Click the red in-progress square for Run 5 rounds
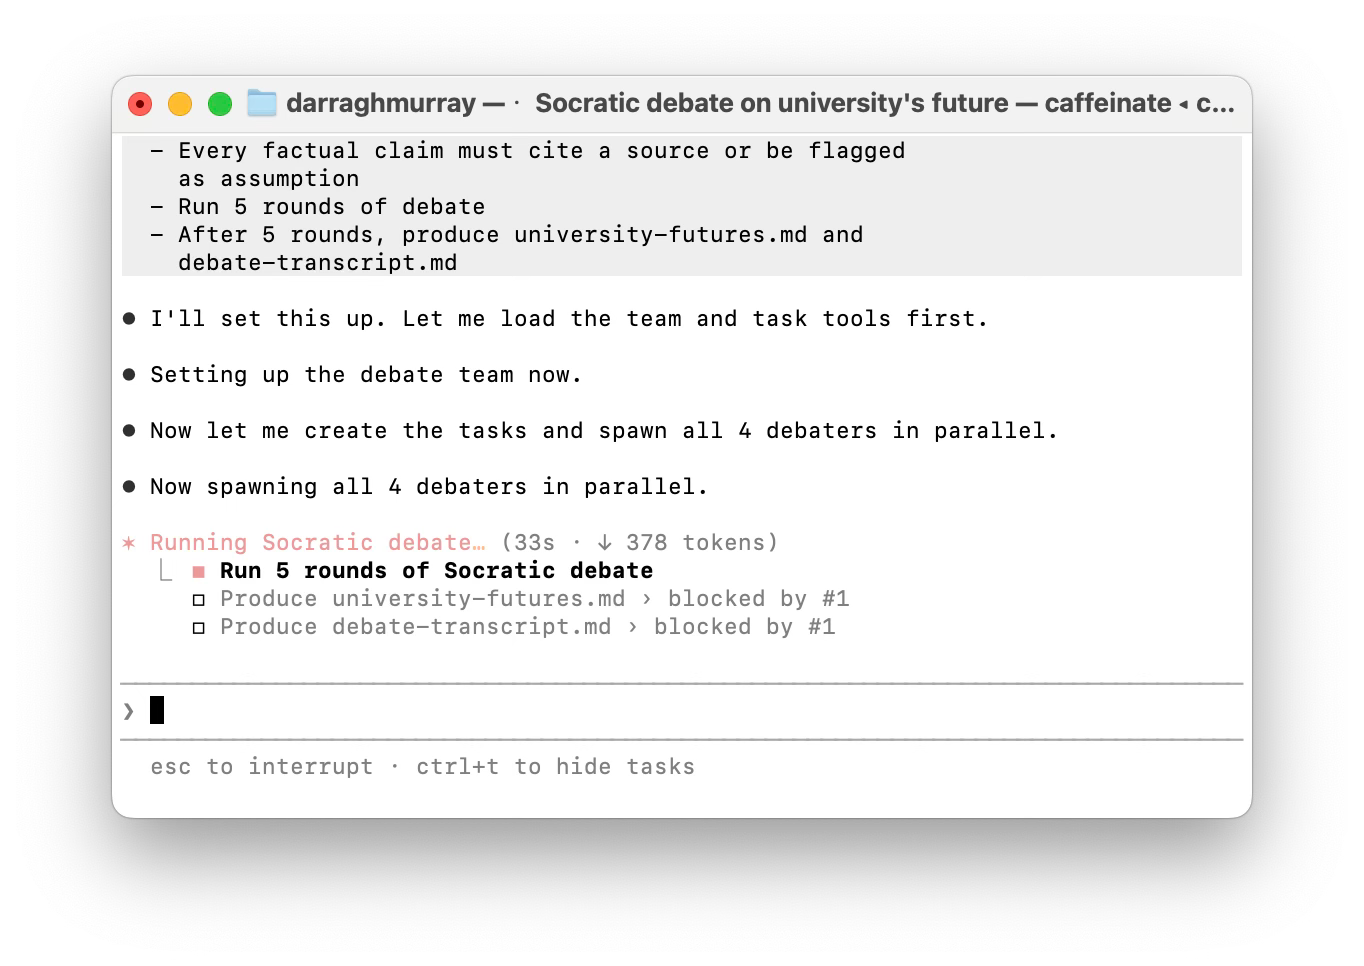This screenshot has height=966, width=1364. (x=199, y=572)
